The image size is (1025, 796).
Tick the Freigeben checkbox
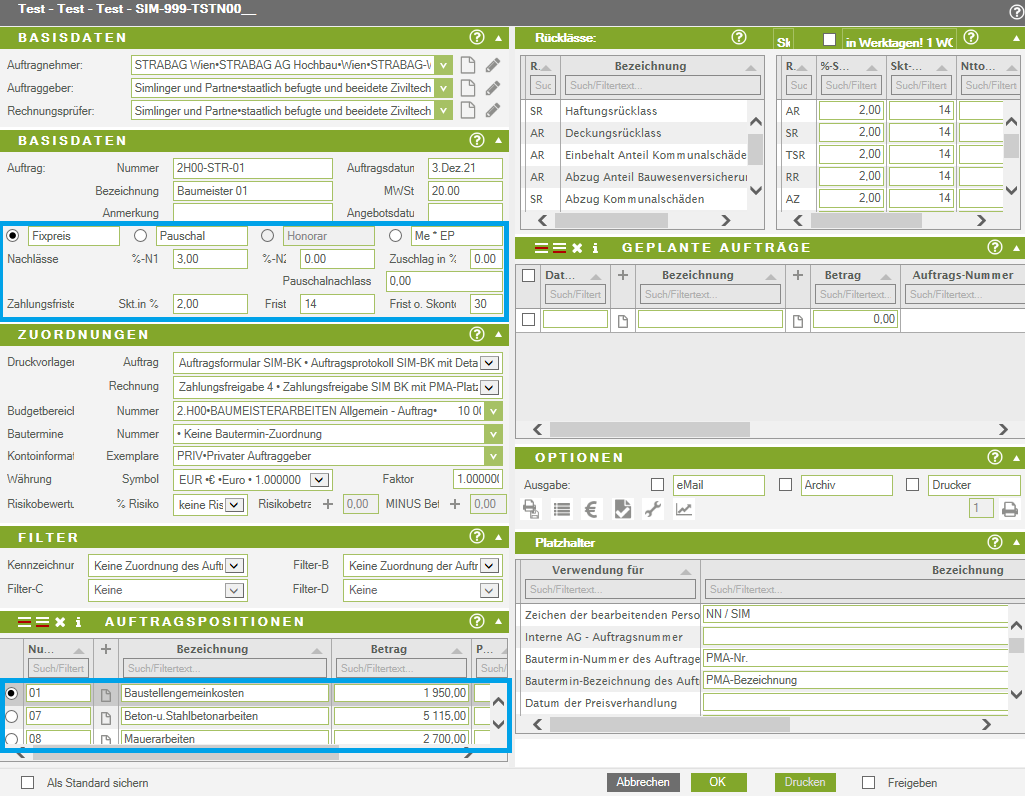(x=868, y=783)
